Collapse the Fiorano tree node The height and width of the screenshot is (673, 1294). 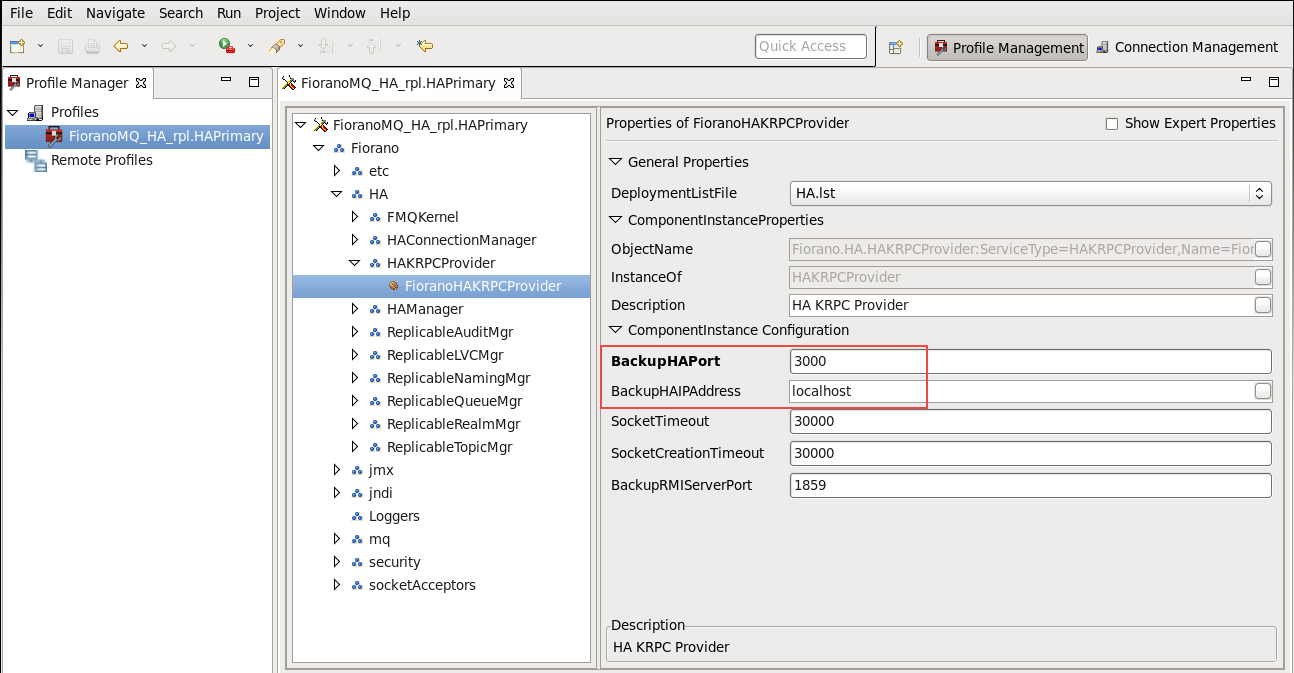click(x=318, y=148)
